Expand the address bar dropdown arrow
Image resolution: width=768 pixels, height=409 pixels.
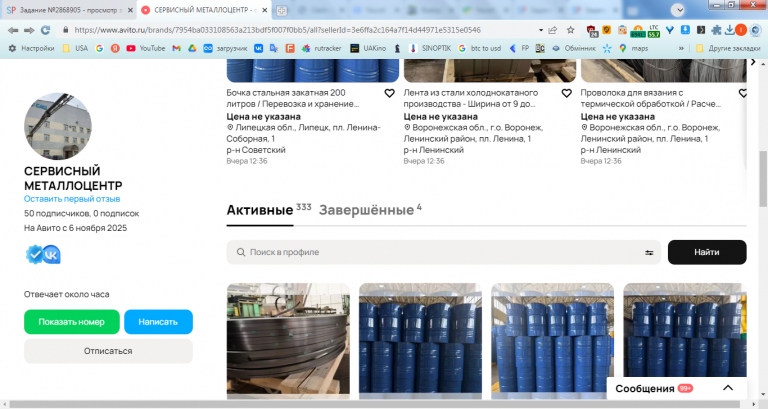tap(541, 30)
